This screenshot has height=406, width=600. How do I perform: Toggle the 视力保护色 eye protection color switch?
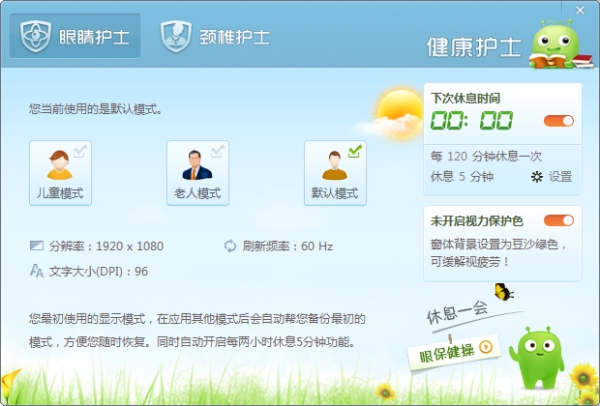click(x=559, y=220)
